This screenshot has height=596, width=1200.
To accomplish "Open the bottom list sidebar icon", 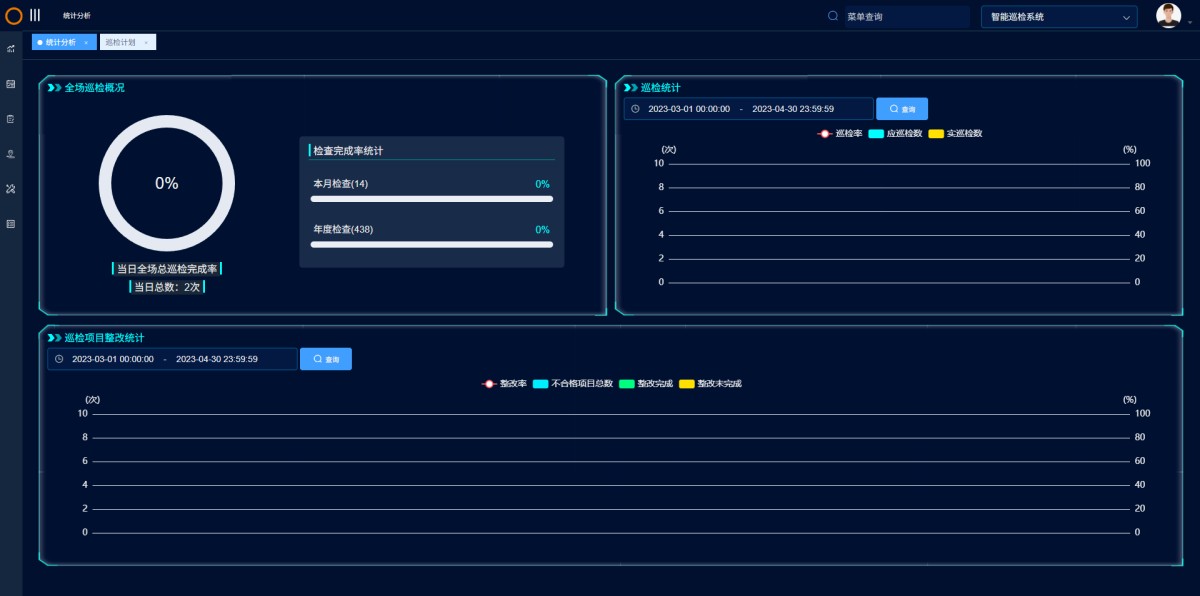I will pos(11,224).
